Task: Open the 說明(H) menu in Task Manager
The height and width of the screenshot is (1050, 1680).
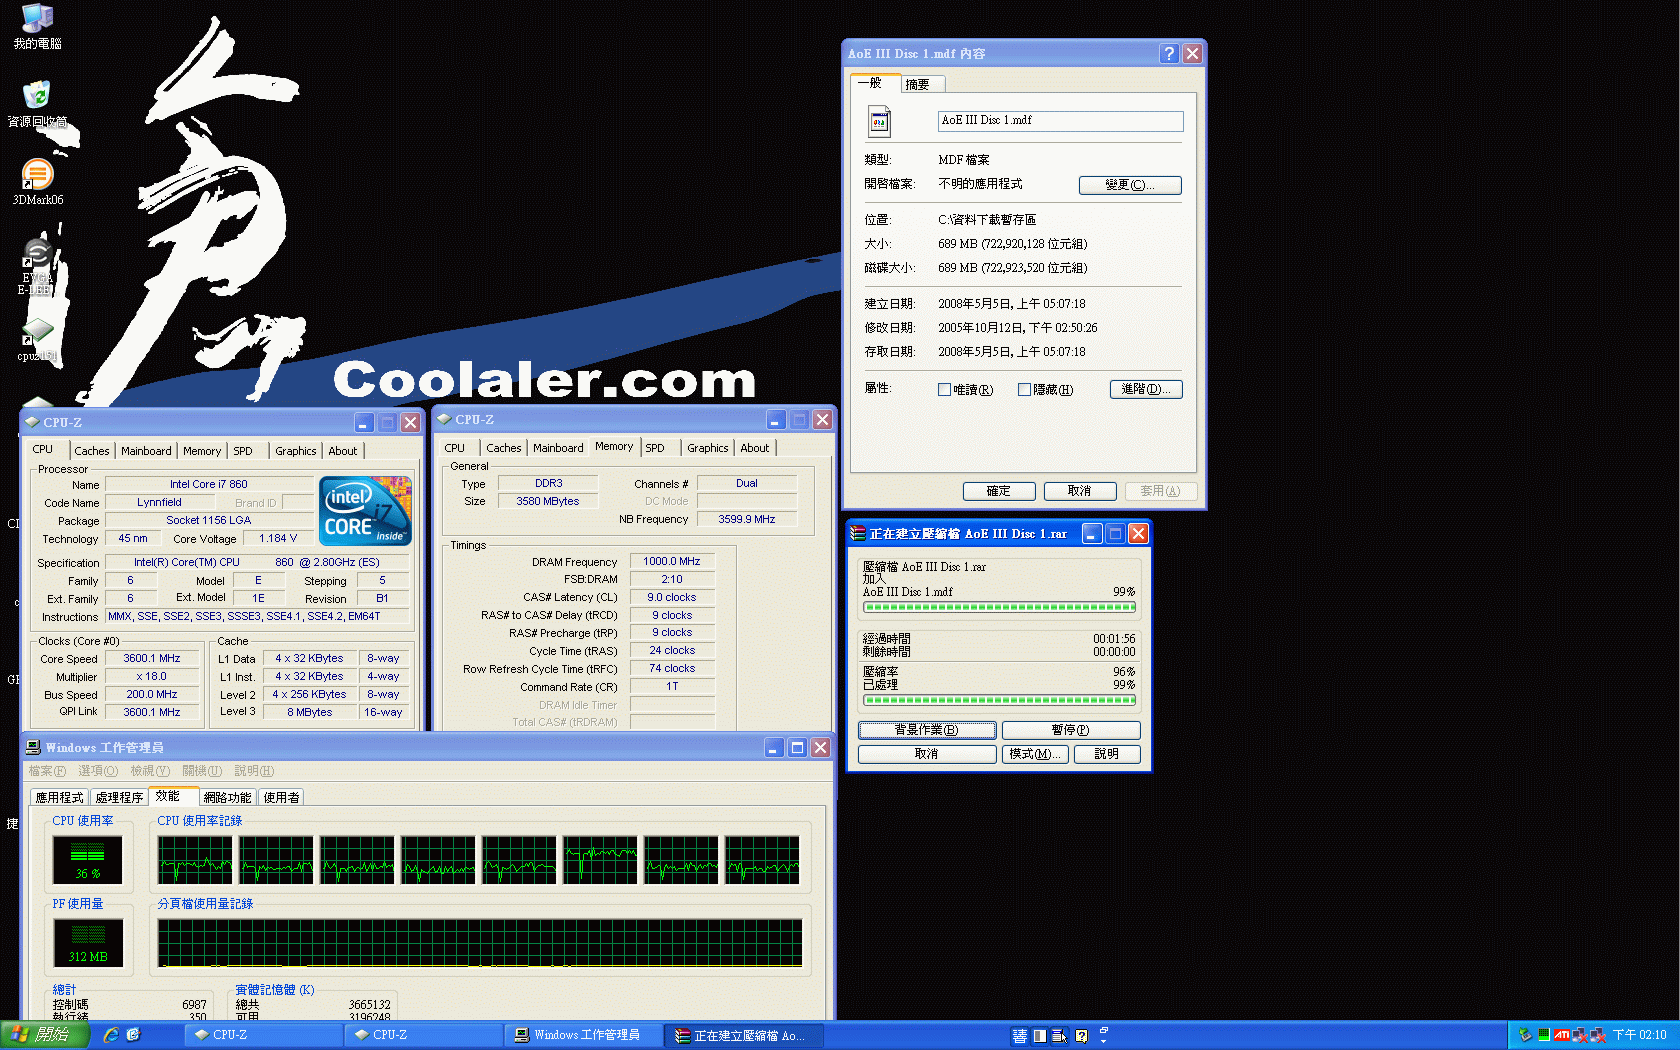Action: 254,771
